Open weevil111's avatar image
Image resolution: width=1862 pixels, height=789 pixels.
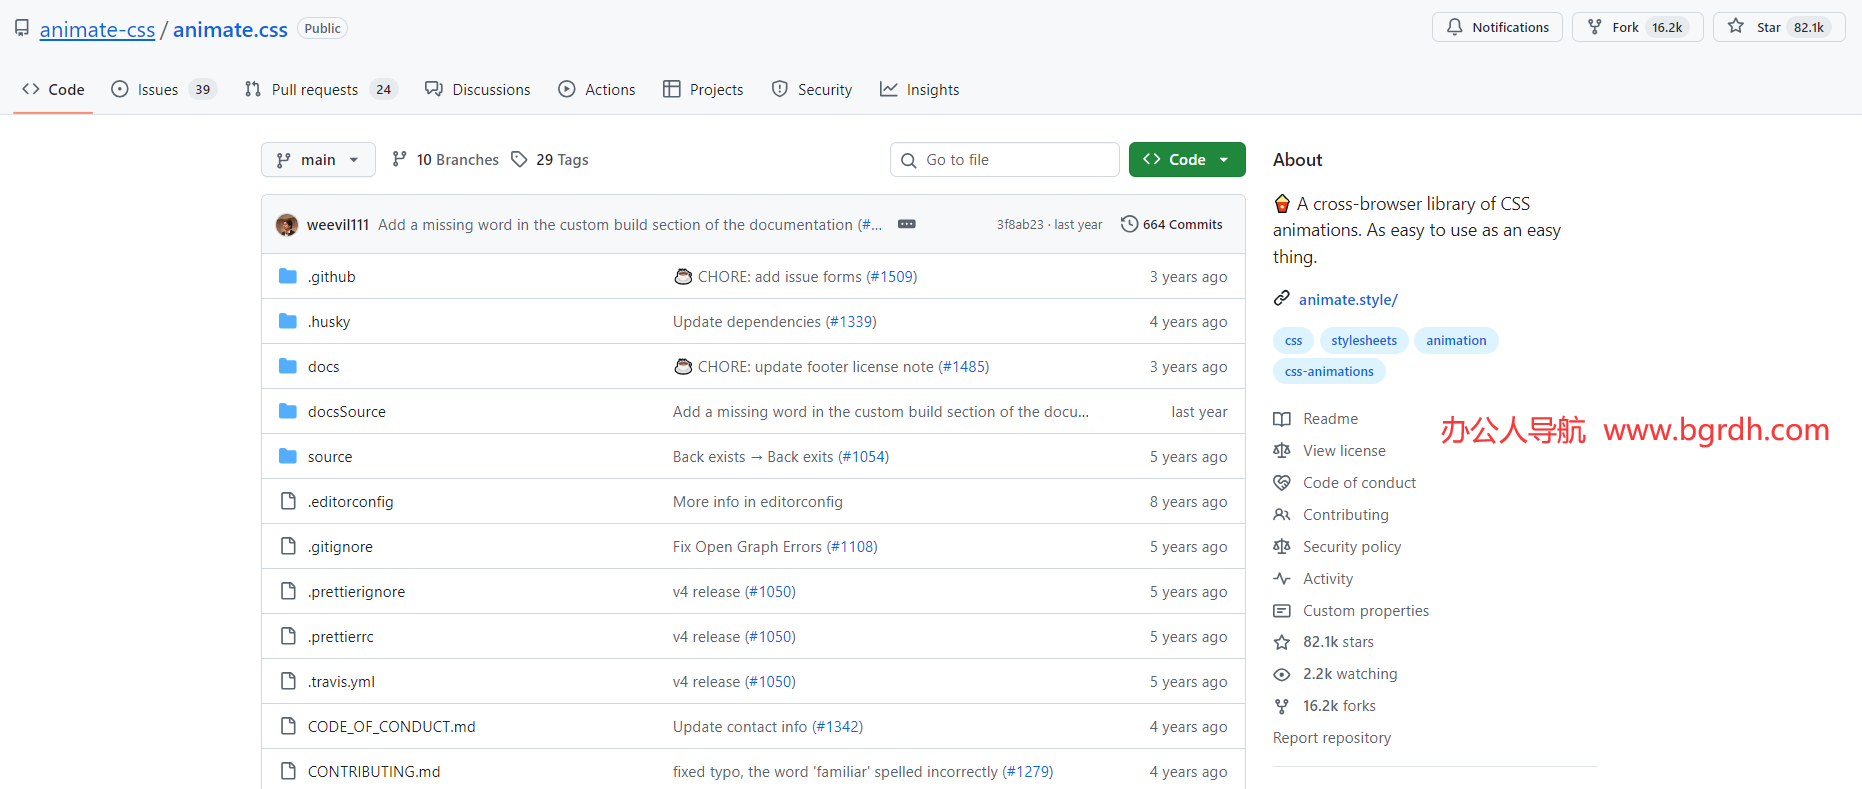287,225
